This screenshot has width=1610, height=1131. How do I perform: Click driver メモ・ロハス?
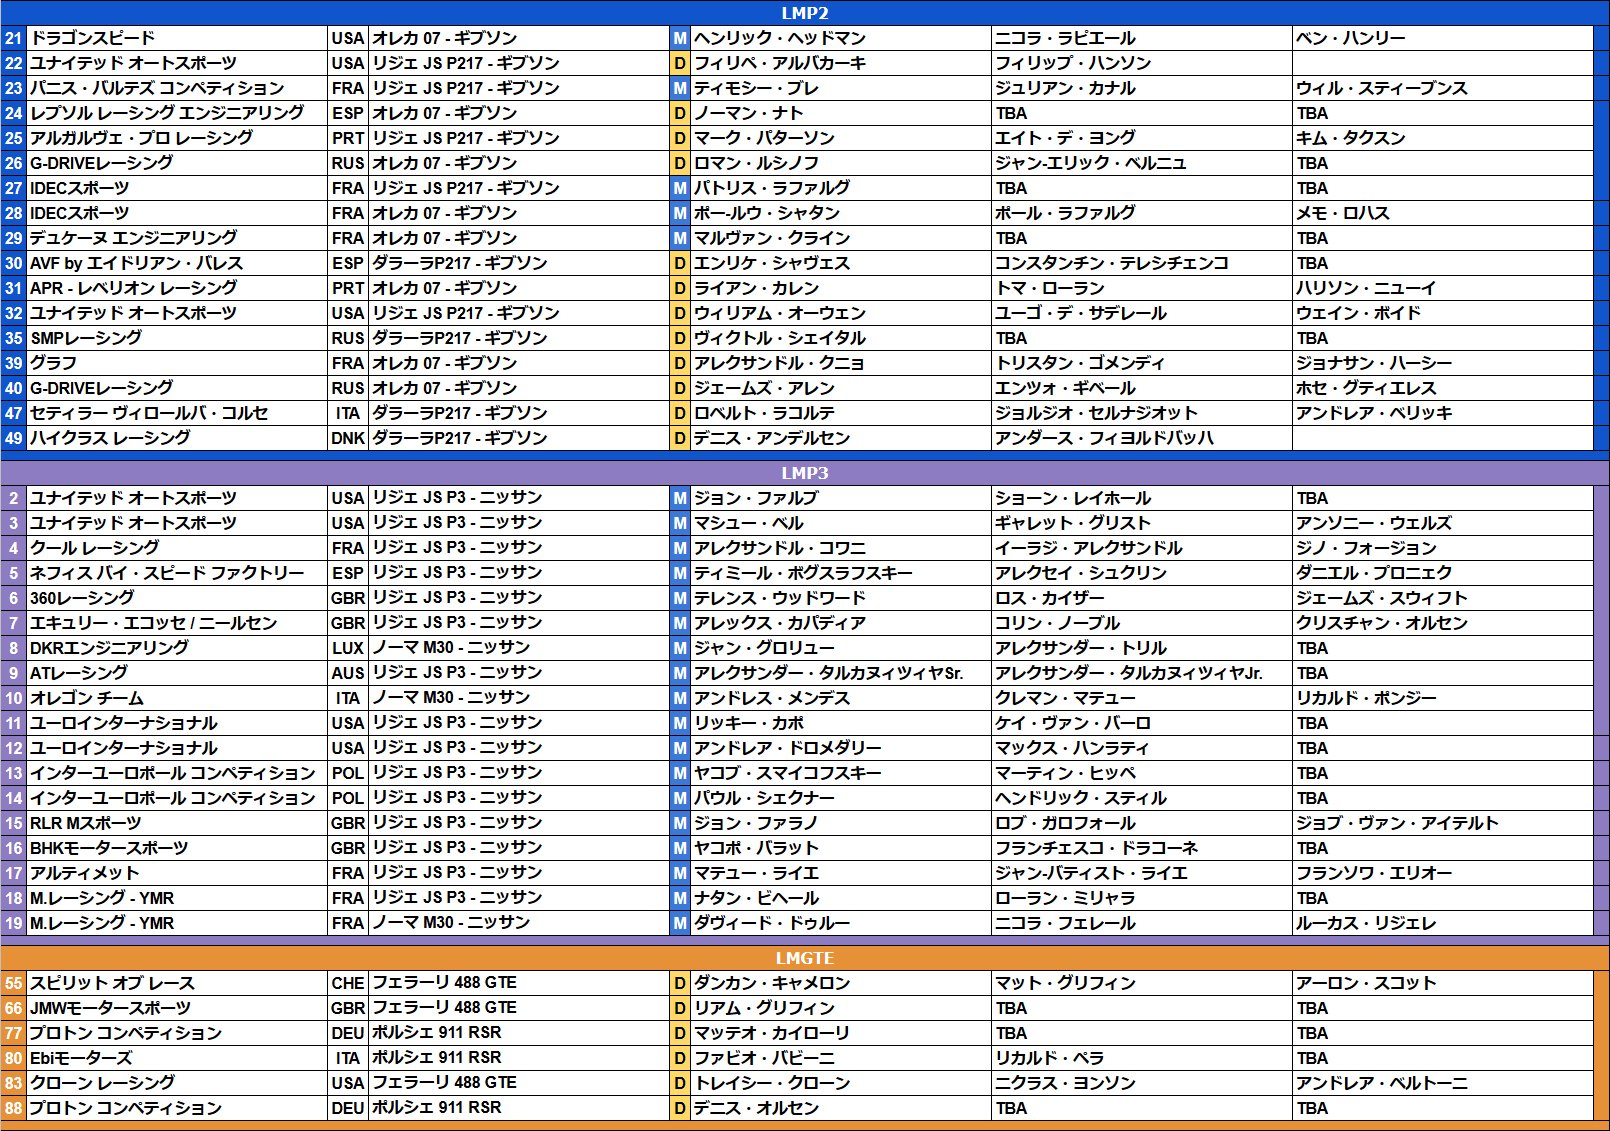coord(1342,213)
